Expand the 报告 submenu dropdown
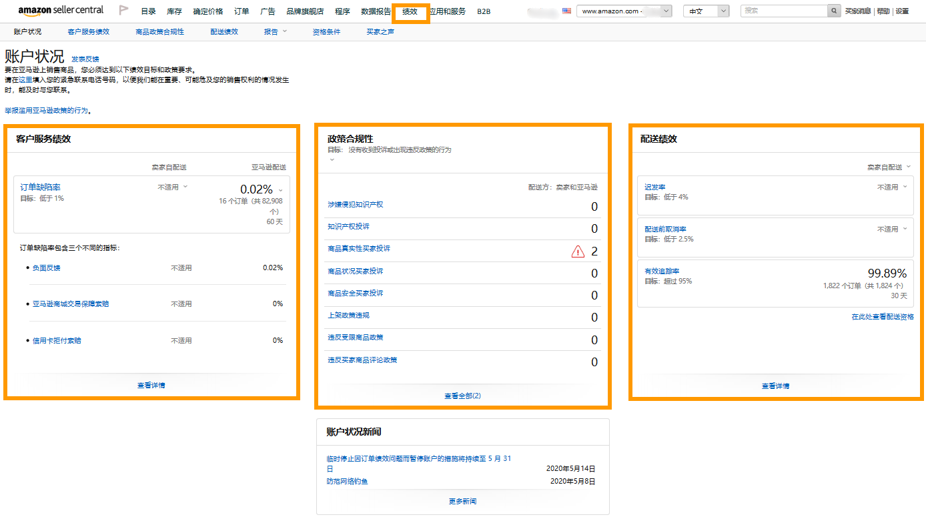The width and height of the screenshot is (926, 521). (285, 32)
